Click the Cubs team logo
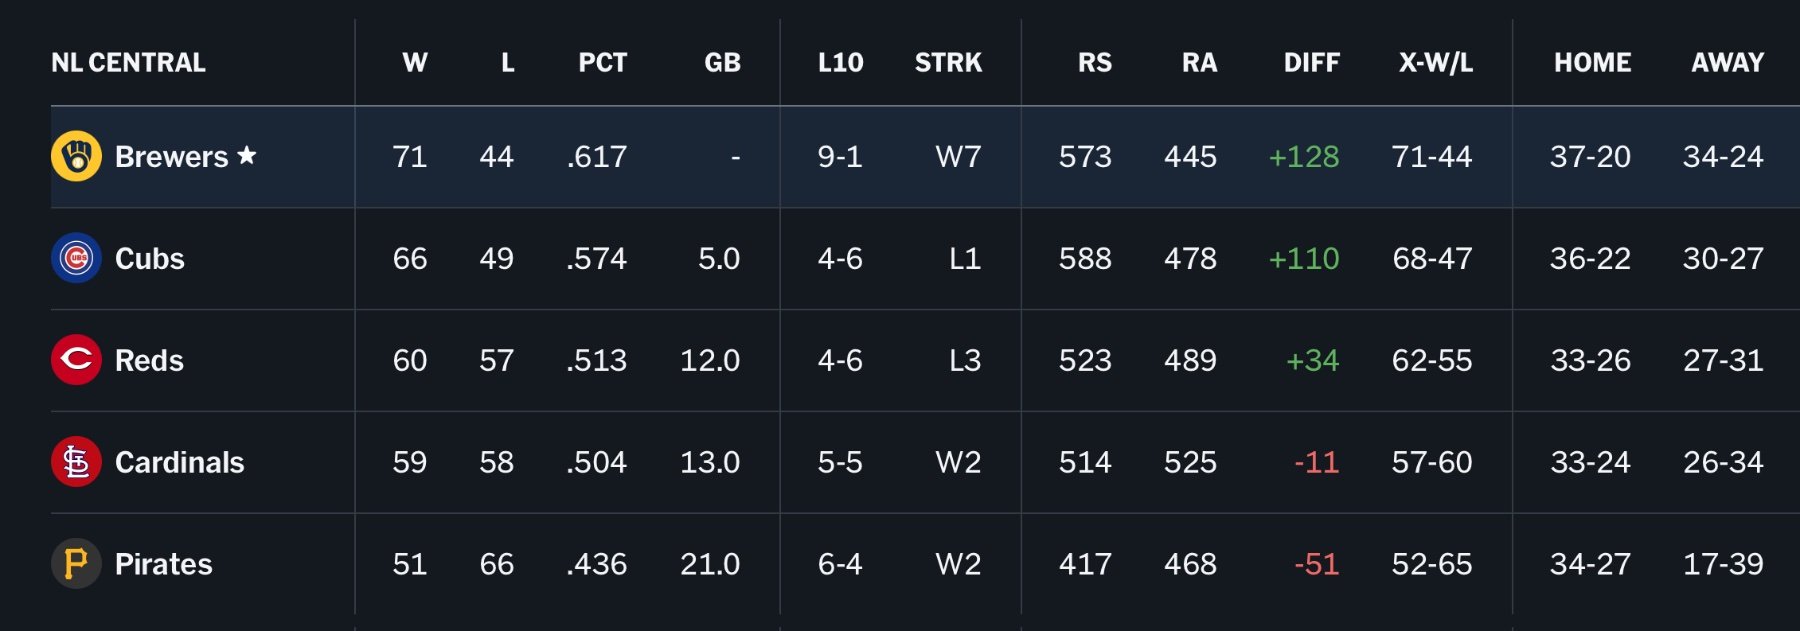The image size is (1800, 631). (x=76, y=259)
